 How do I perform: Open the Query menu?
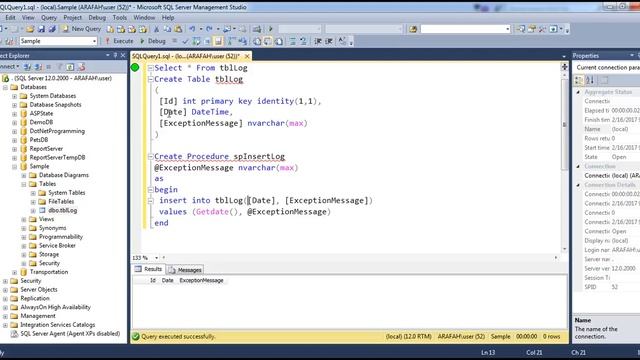49,18
